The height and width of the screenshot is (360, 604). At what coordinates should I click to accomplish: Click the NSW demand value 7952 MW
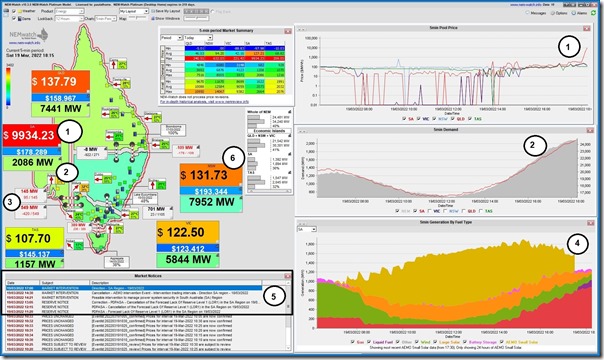pyautogui.click(x=211, y=203)
